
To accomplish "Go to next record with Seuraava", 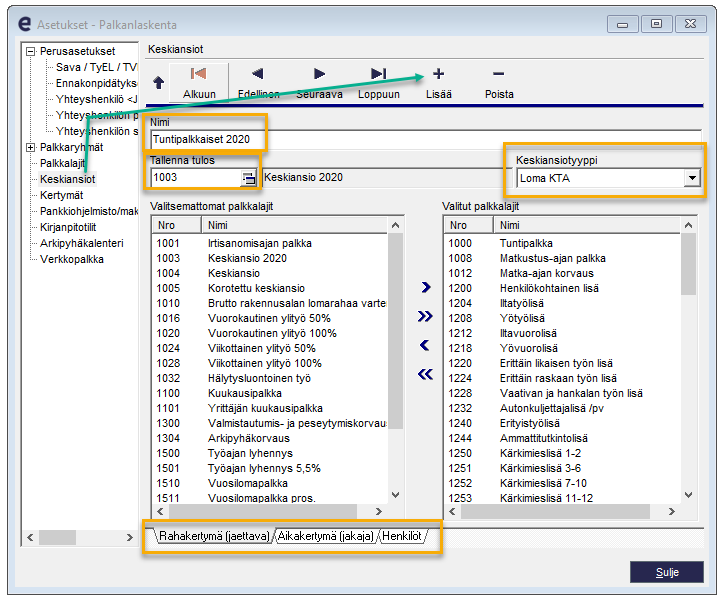I will (319, 83).
